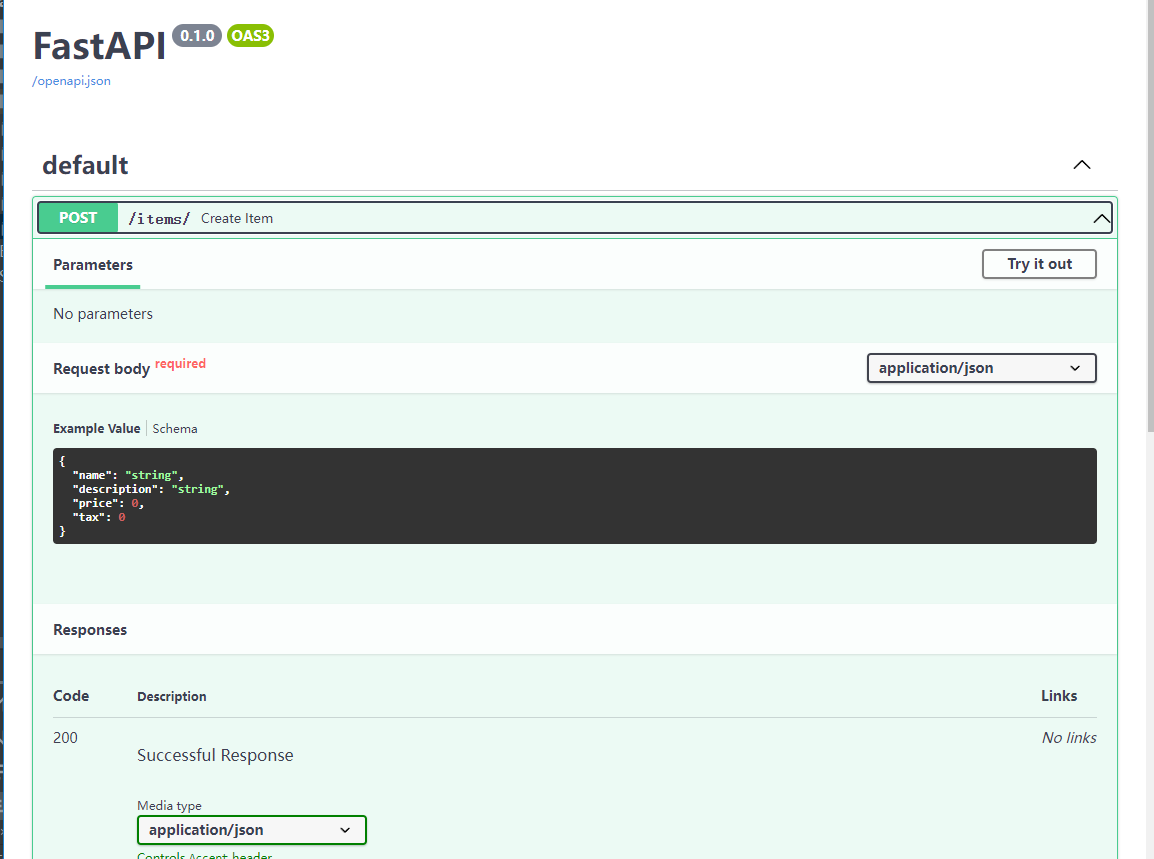1154x859 pixels.
Task: Open the /openapi.json link
Action: [x=71, y=81]
